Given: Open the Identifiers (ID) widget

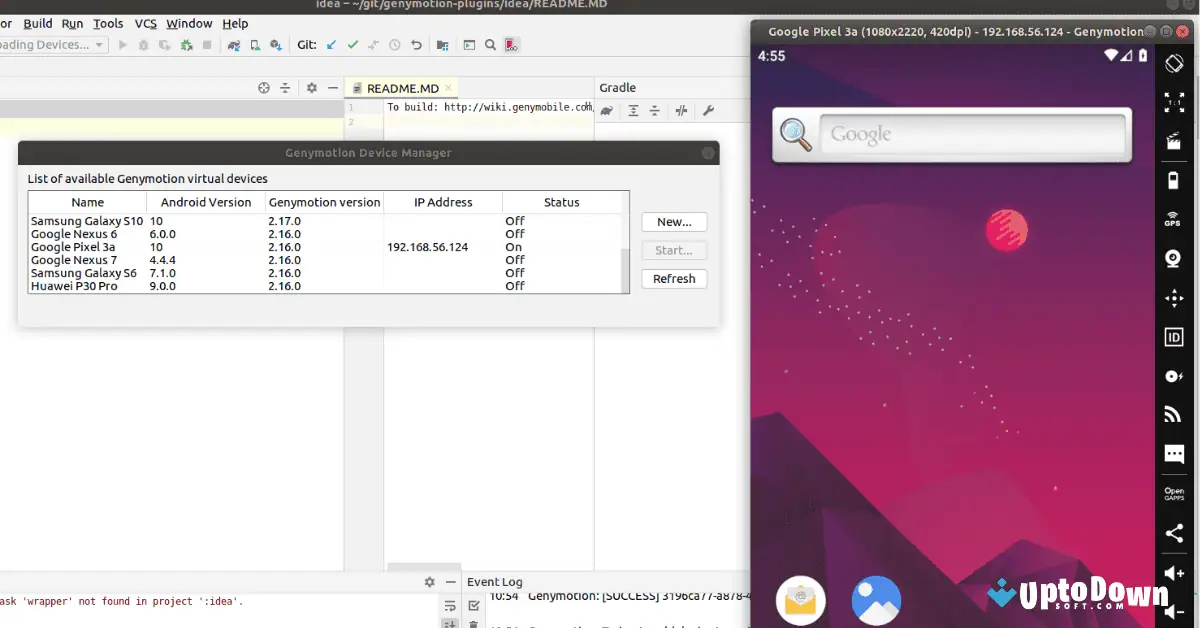Looking at the screenshot, I should [1174, 337].
